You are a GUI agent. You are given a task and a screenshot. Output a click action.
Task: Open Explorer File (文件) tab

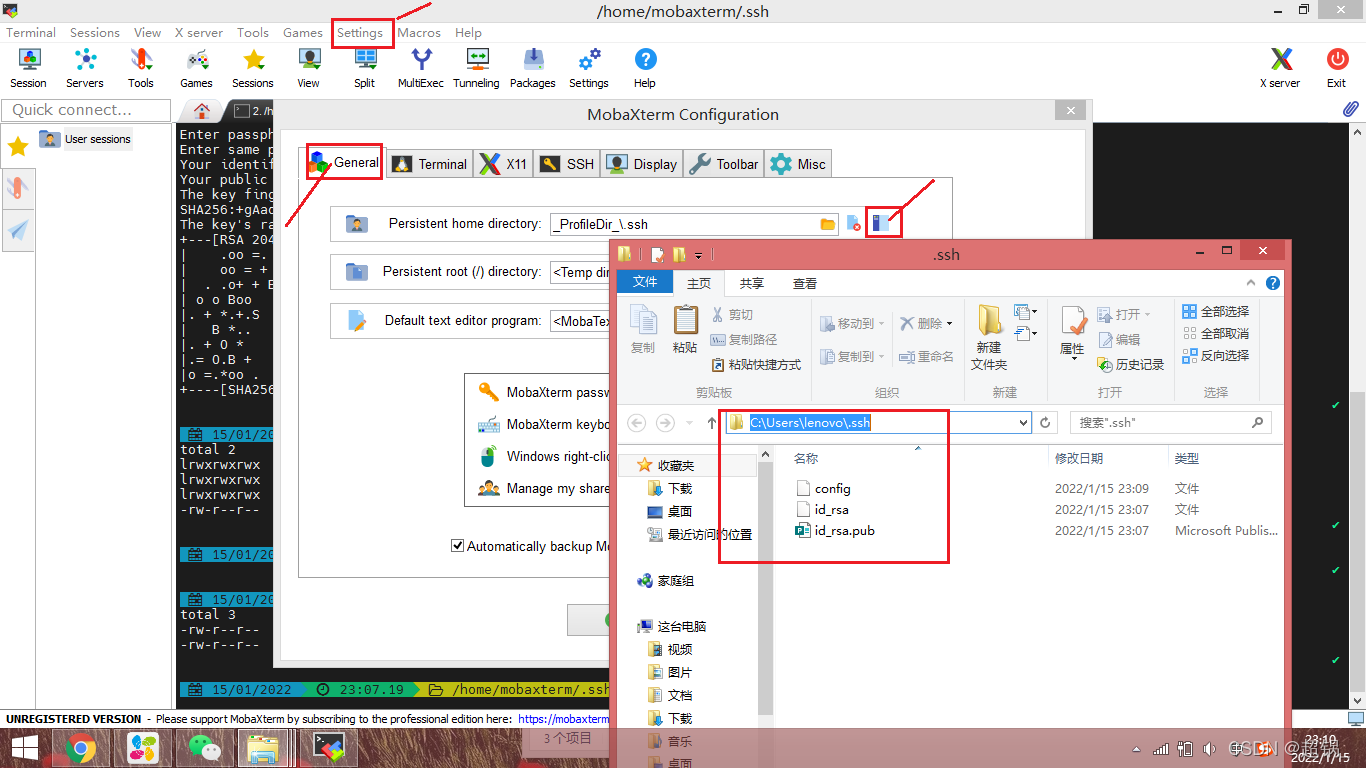point(645,282)
